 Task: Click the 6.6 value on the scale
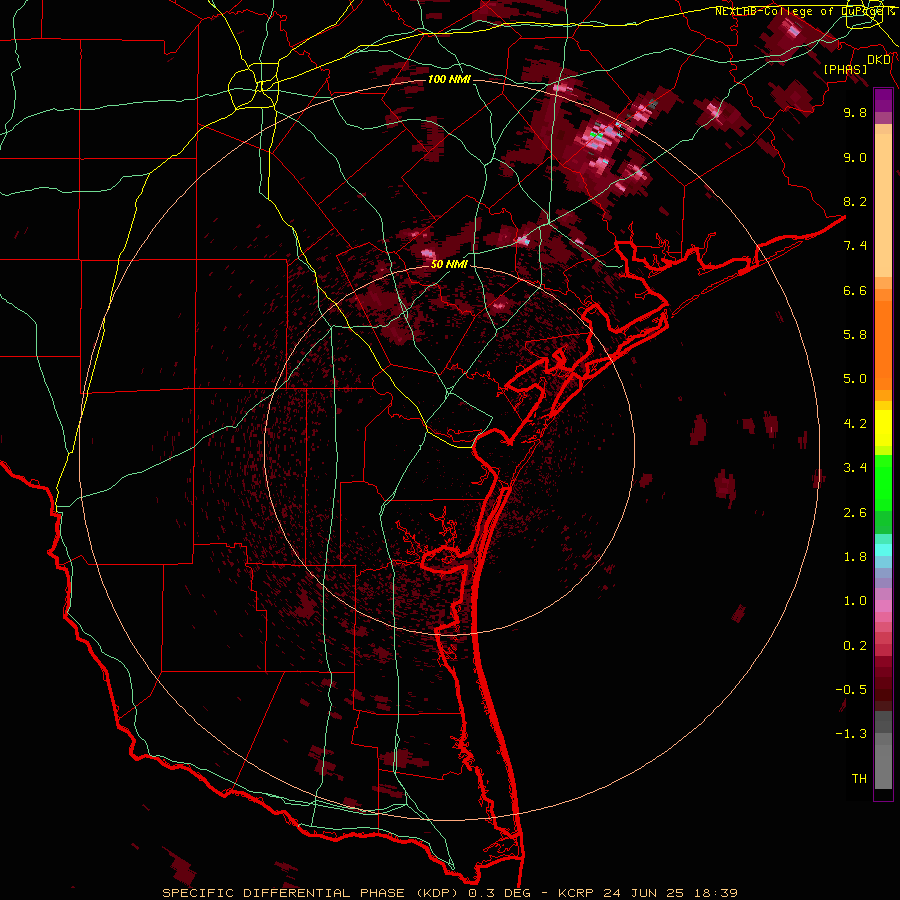[855, 290]
